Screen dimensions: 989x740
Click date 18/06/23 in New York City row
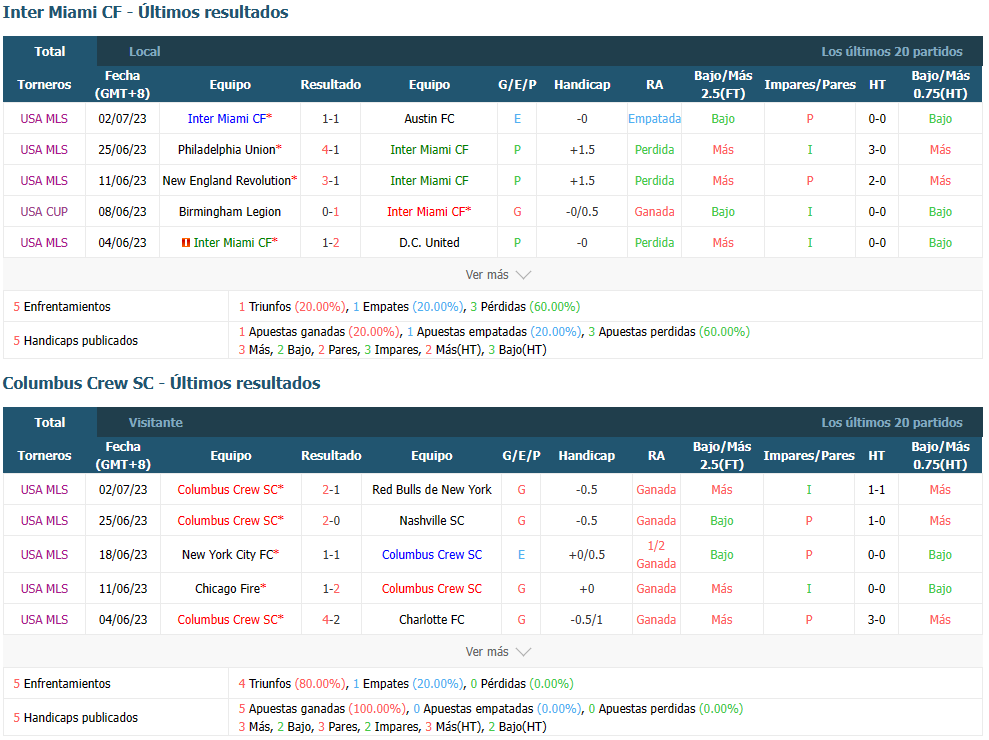(123, 555)
